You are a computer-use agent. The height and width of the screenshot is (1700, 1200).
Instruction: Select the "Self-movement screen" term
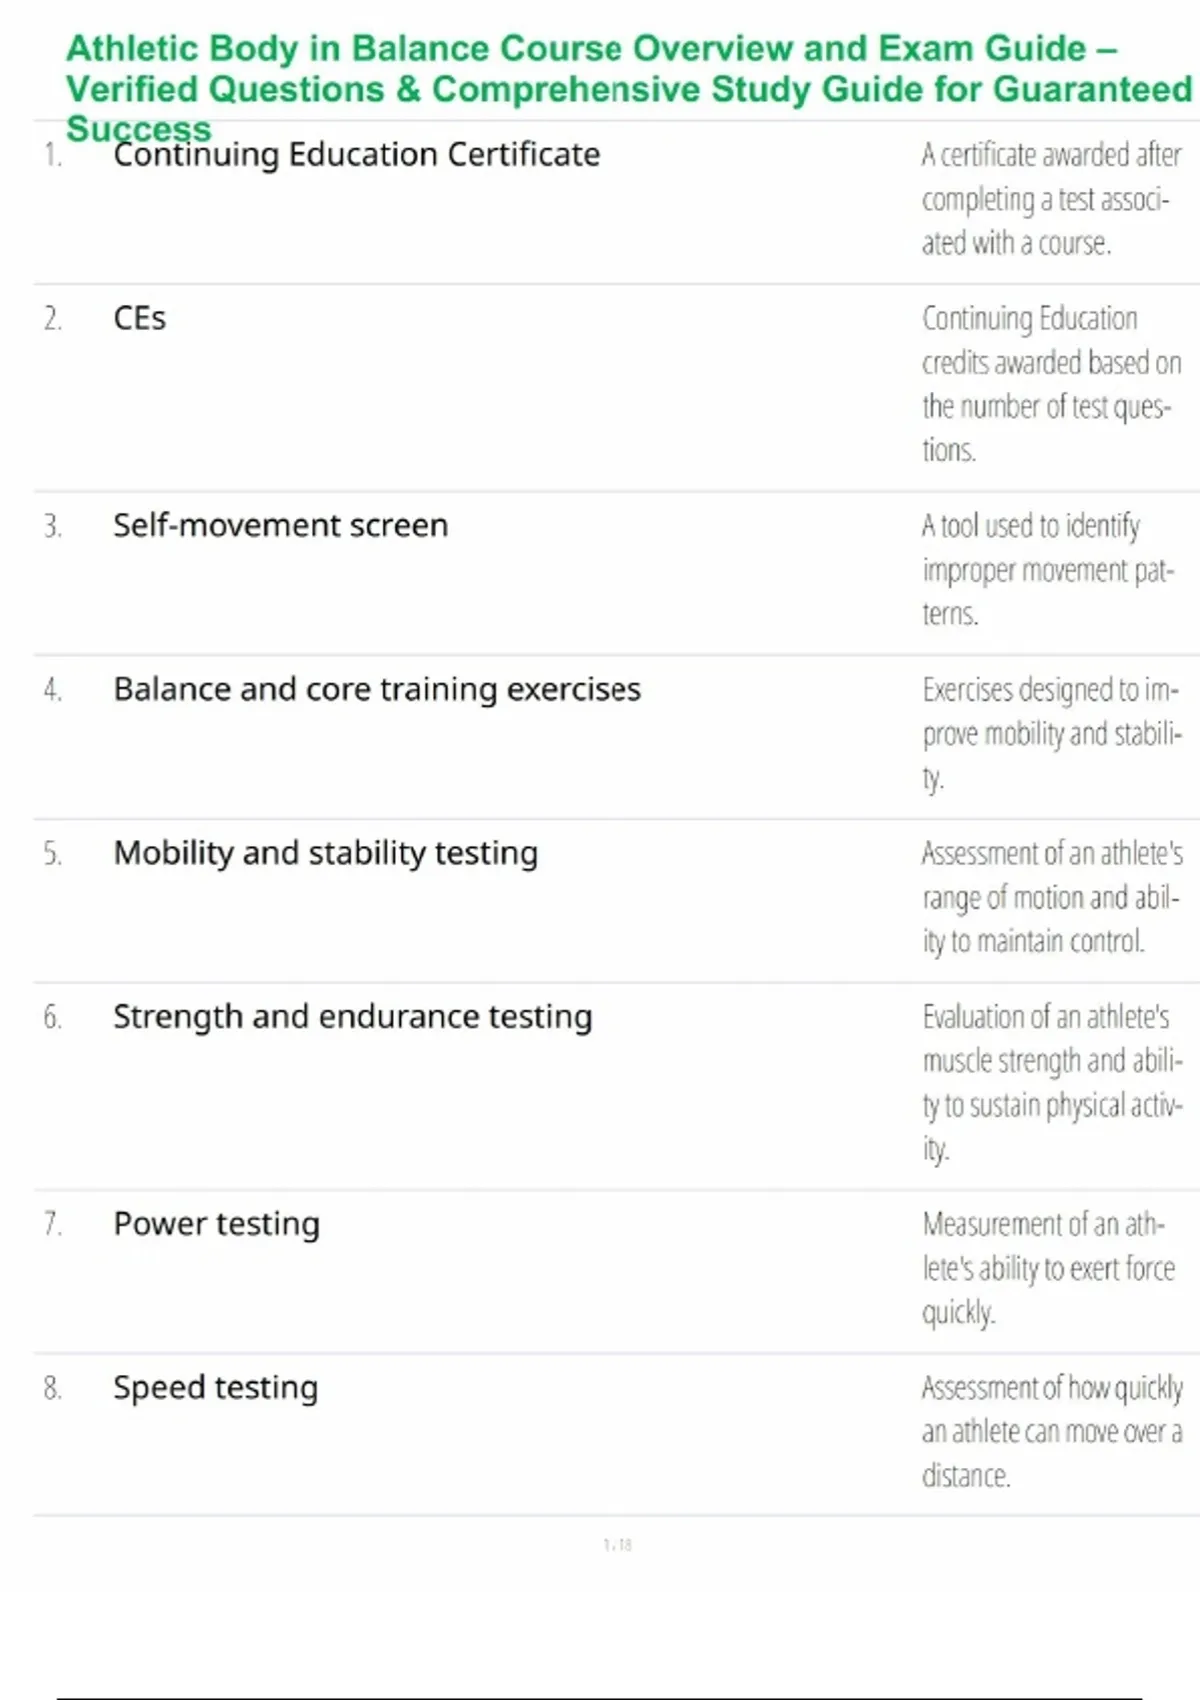click(280, 526)
